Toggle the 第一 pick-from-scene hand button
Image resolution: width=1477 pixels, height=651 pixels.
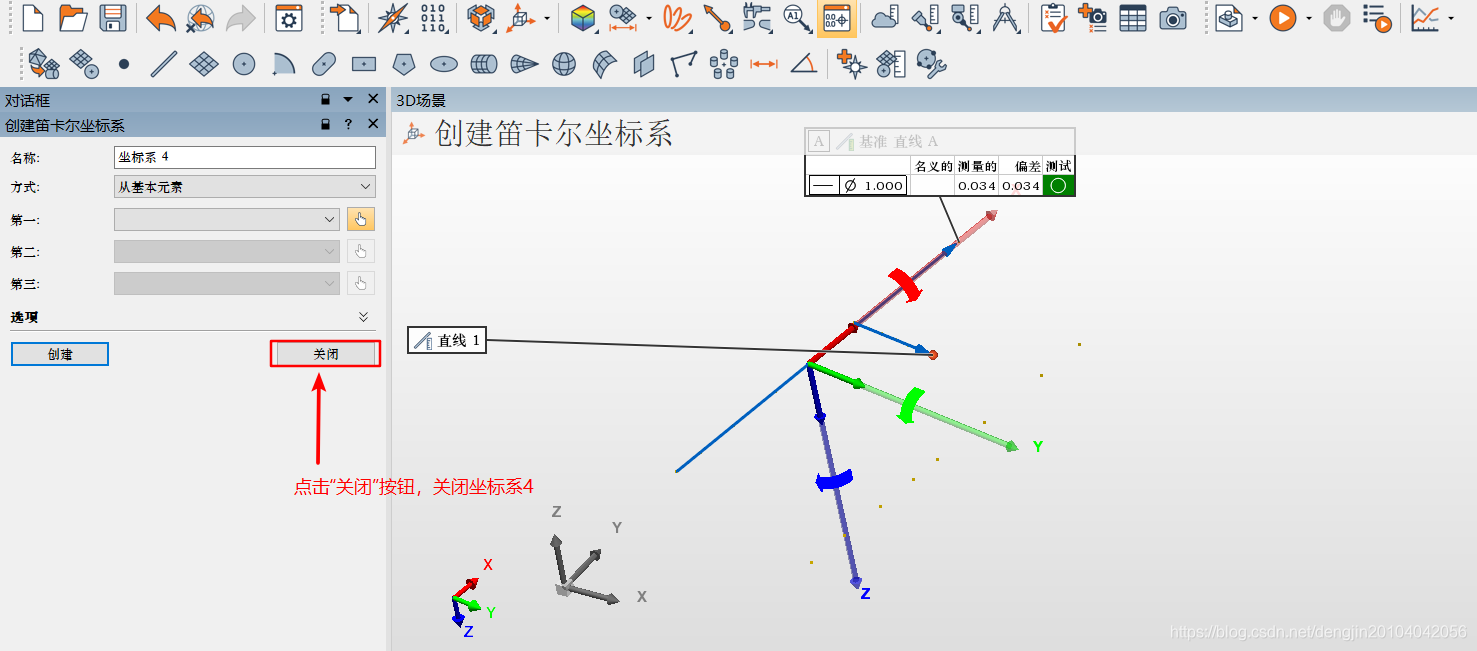point(361,219)
